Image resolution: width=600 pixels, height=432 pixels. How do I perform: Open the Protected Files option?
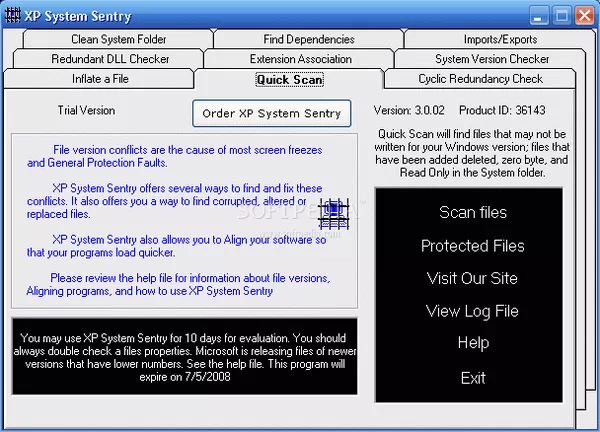point(473,246)
